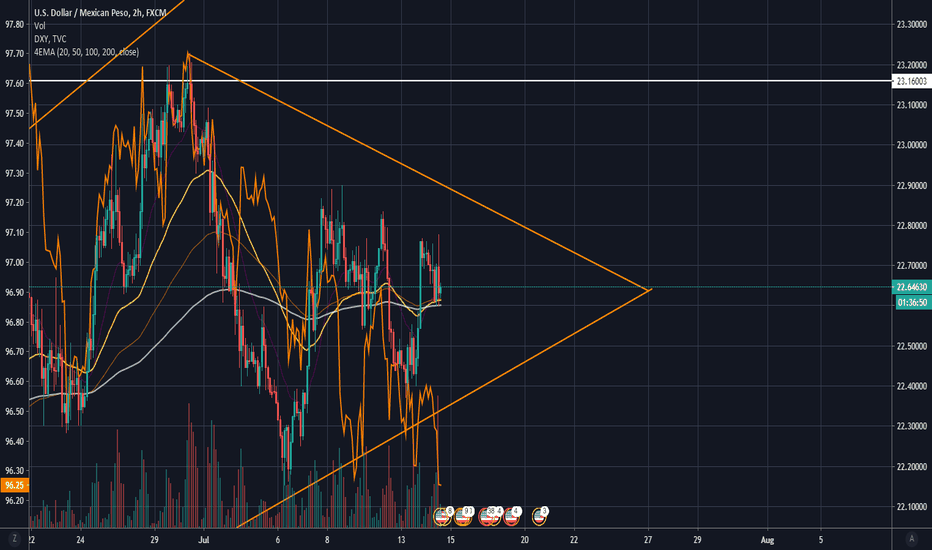Select the Vol indicator label
This screenshot has height=550, width=932.
click(39, 26)
